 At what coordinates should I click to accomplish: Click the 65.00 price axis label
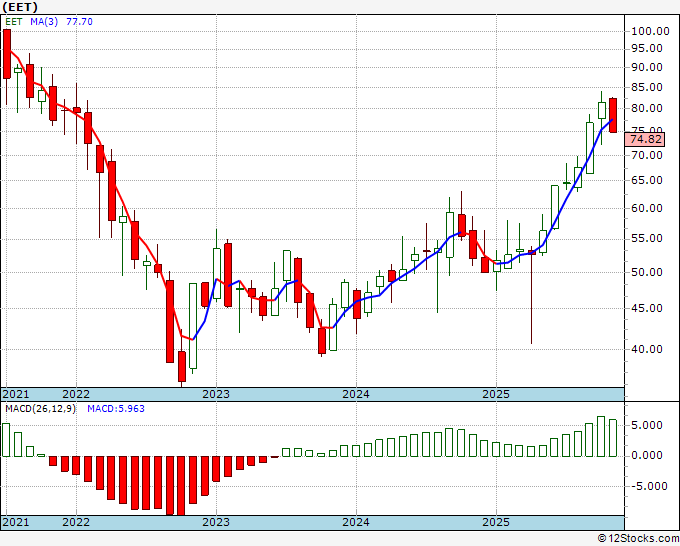click(647, 180)
